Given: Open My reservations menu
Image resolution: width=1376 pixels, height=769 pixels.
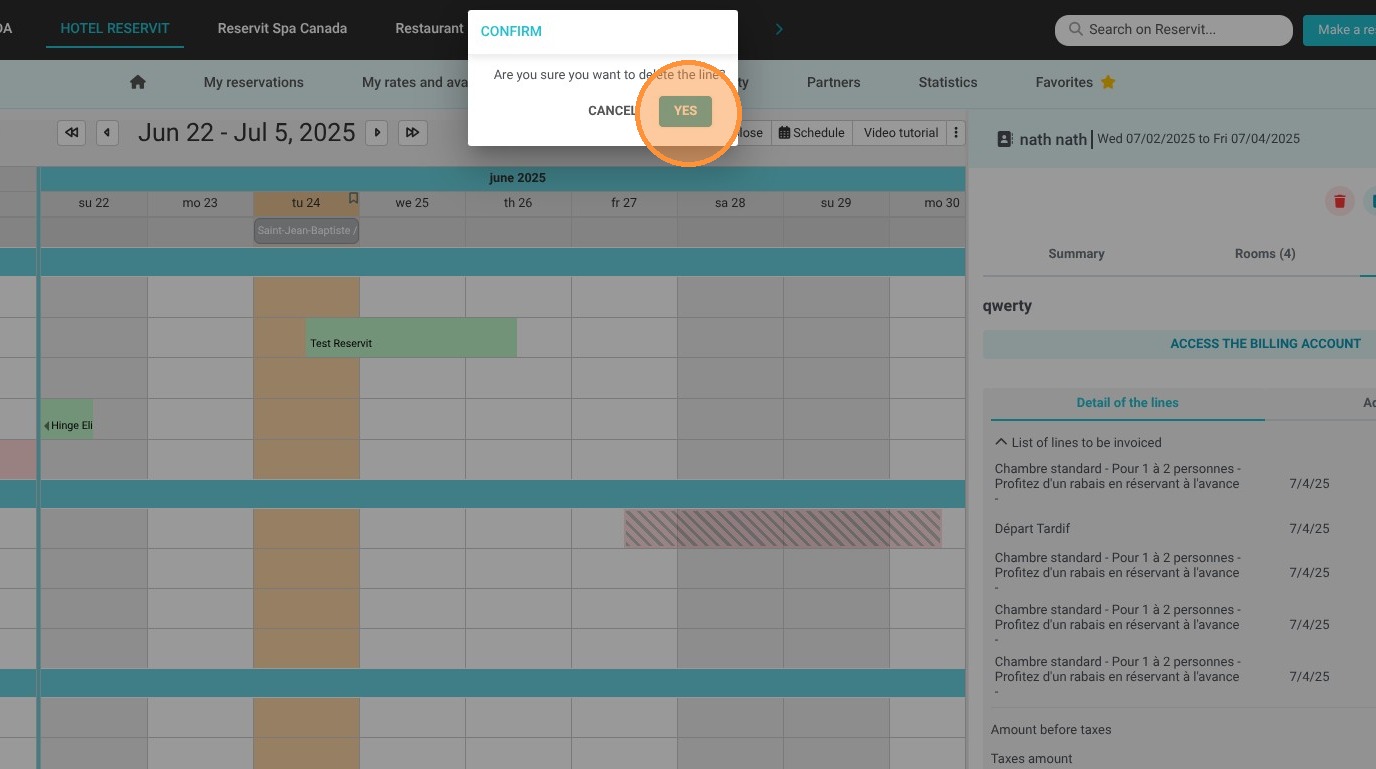Looking at the screenshot, I should click(254, 82).
